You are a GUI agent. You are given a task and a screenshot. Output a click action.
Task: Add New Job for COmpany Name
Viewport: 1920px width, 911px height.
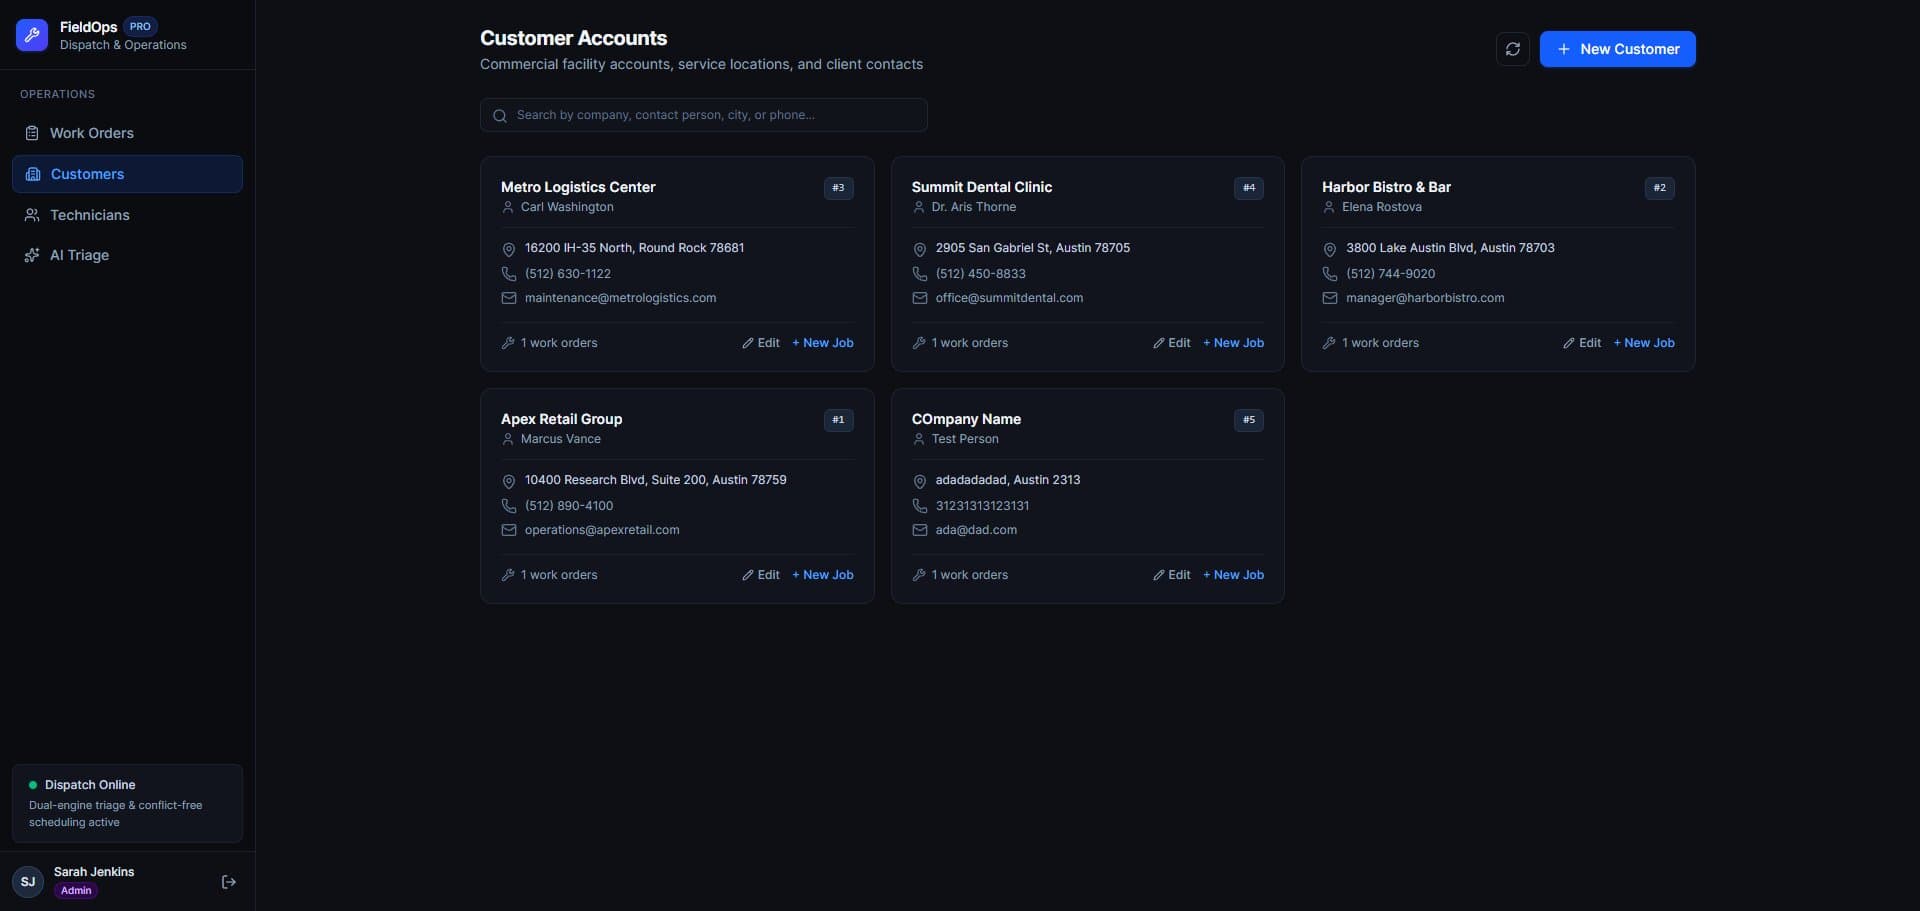coord(1233,575)
